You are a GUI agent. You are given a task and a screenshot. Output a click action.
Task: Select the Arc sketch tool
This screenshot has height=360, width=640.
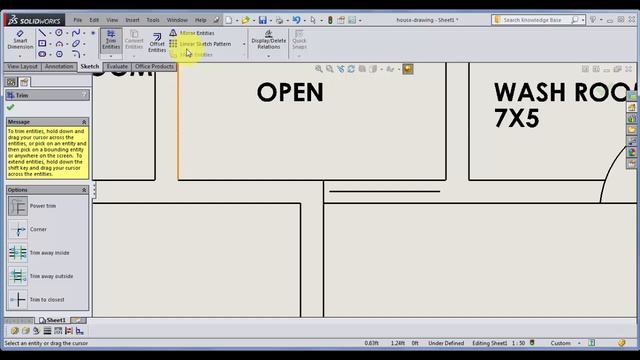[x=59, y=43]
